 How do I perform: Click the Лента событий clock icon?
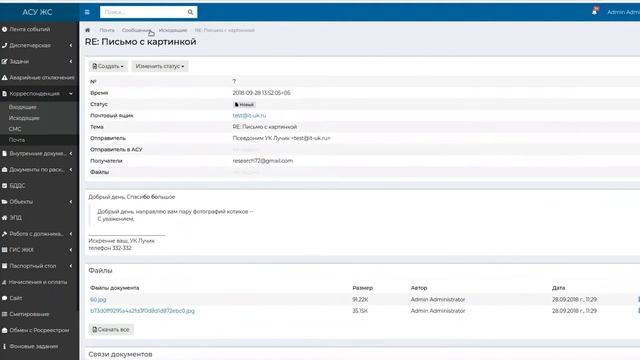[4, 29]
